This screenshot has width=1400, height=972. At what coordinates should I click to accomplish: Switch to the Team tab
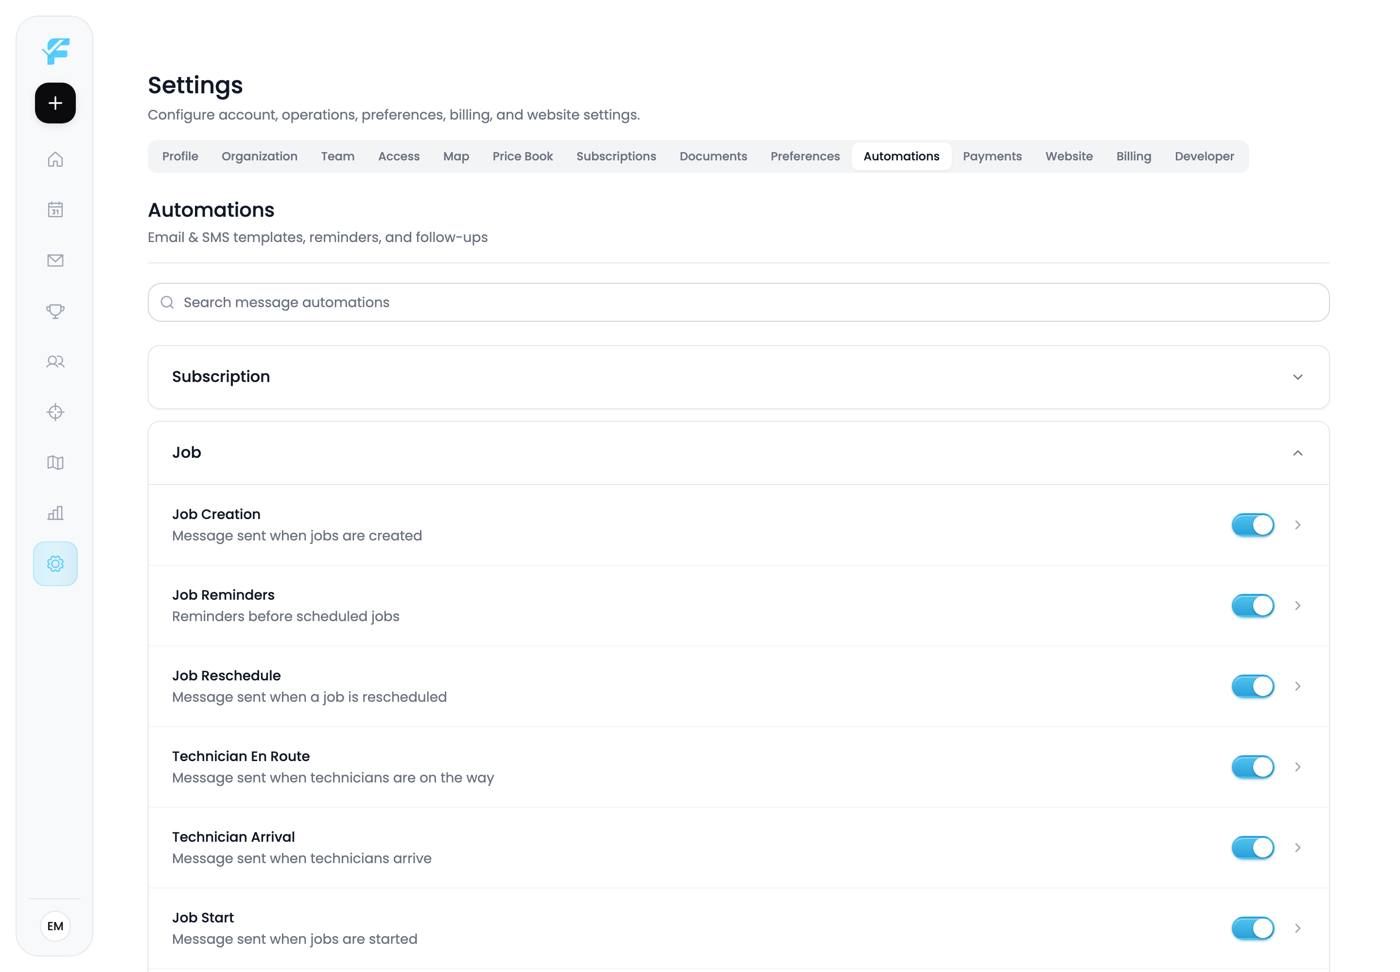tap(338, 156)
